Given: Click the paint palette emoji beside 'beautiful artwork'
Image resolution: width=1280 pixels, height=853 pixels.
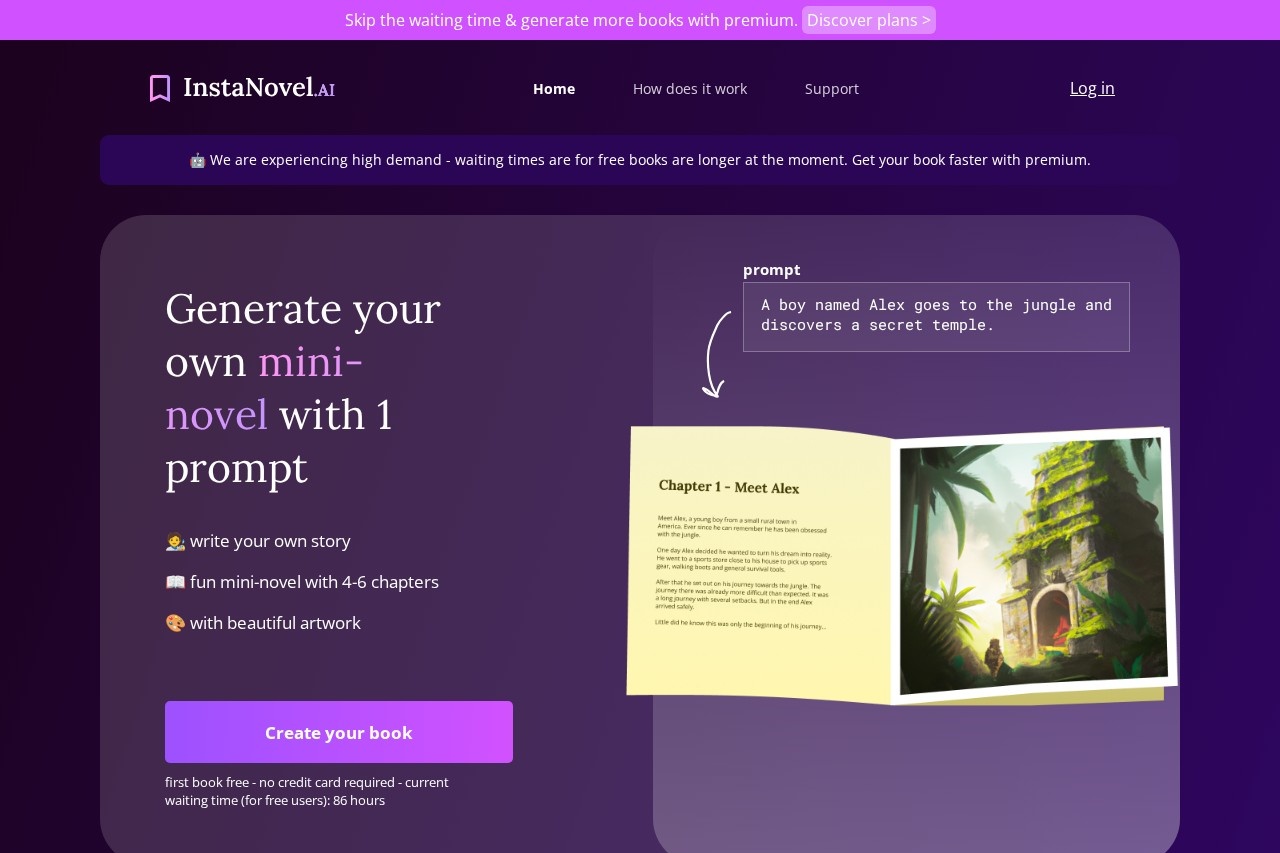Looking at the screenshot, I should 175,624.
